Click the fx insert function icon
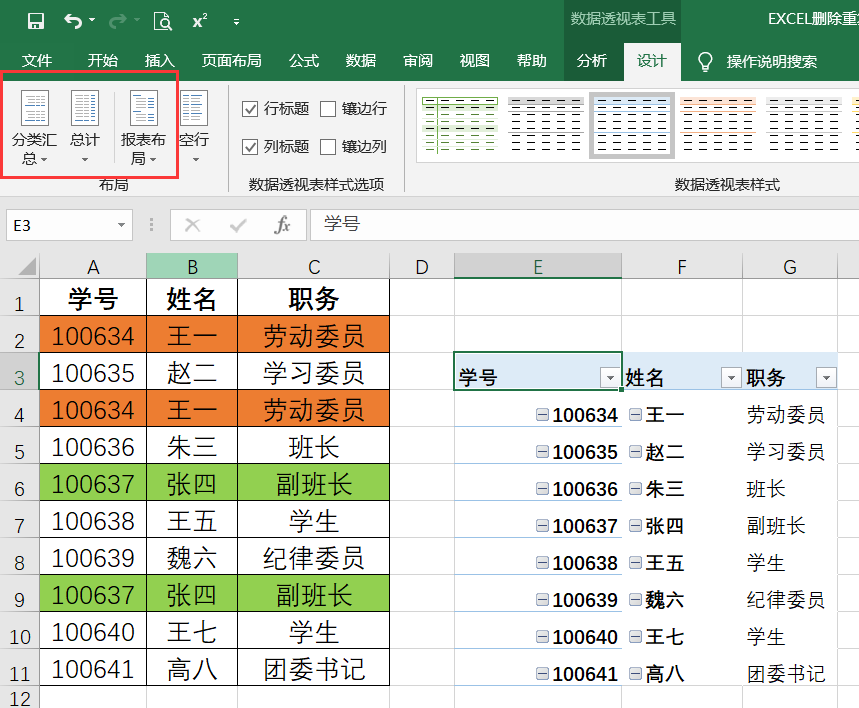This screenshot has width=859, height=708. pos(282,225)
